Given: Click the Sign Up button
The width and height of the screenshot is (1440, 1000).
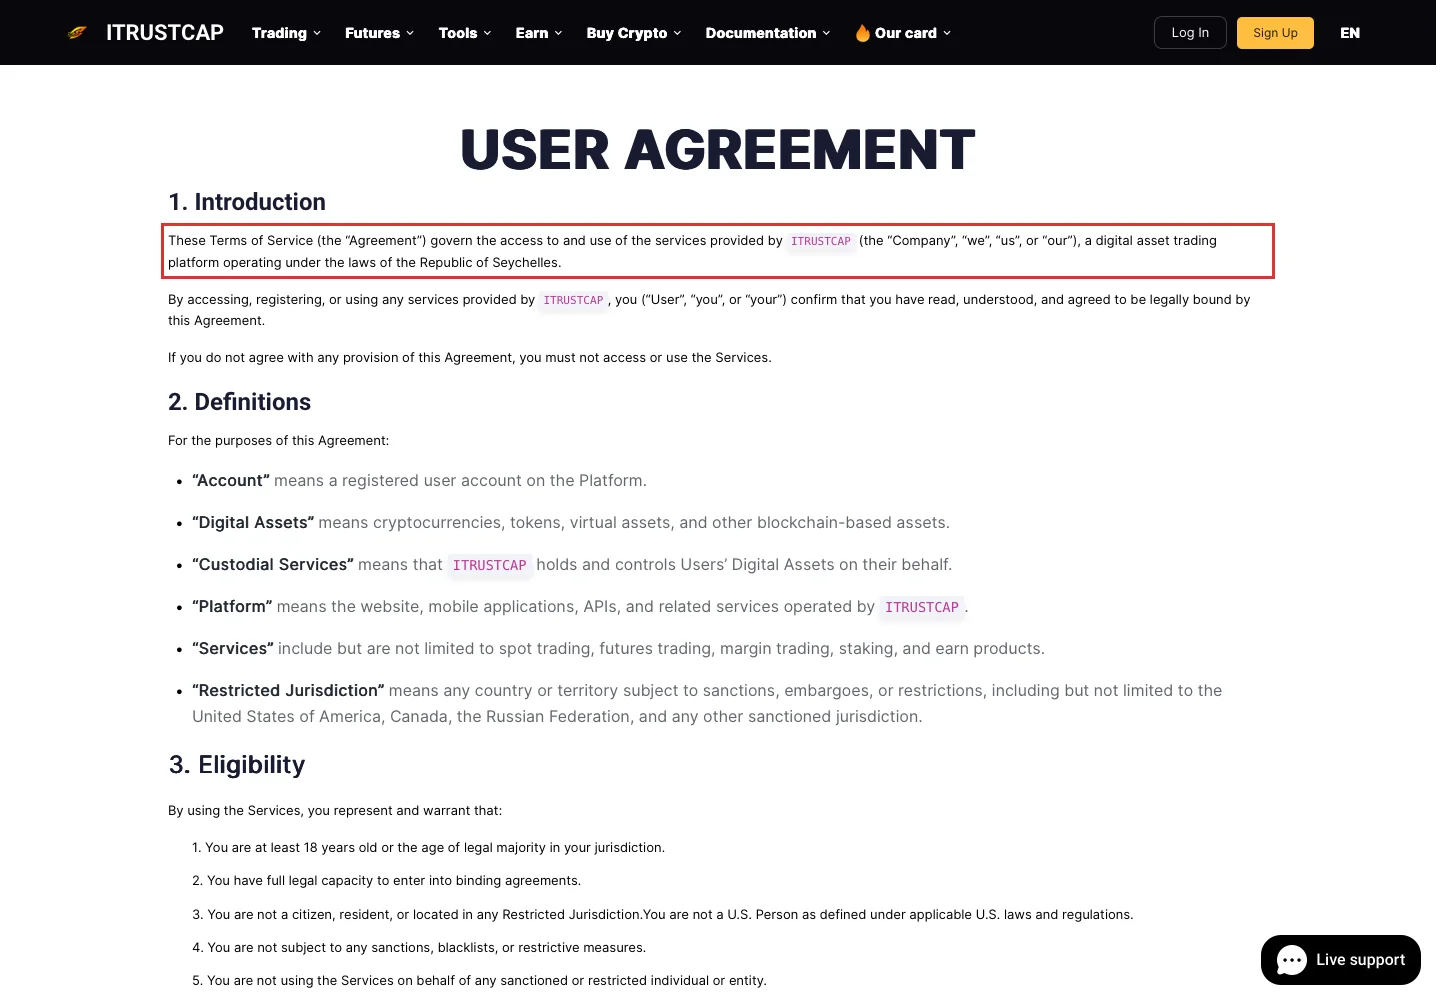Looking at the screenshot, I should [x=1275, y=33].
